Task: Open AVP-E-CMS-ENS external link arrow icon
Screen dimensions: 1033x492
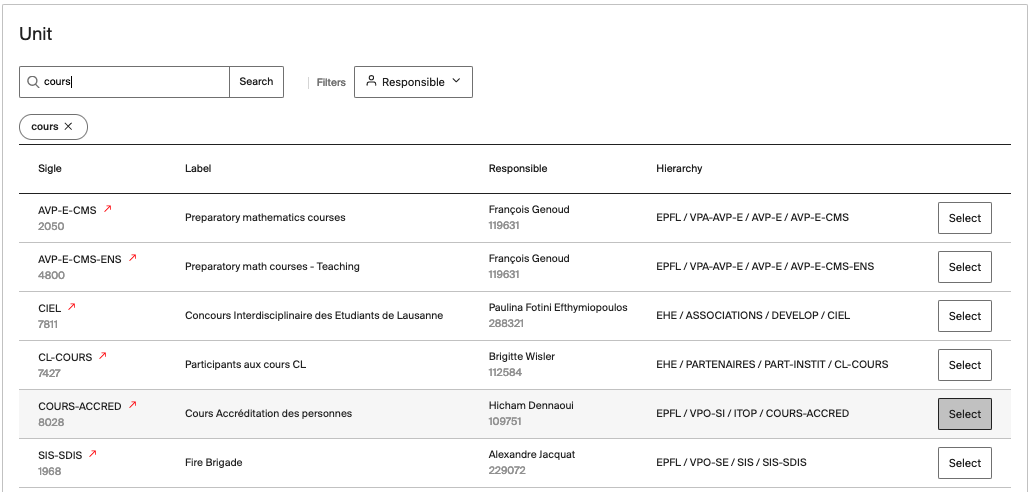Action: 132,258
